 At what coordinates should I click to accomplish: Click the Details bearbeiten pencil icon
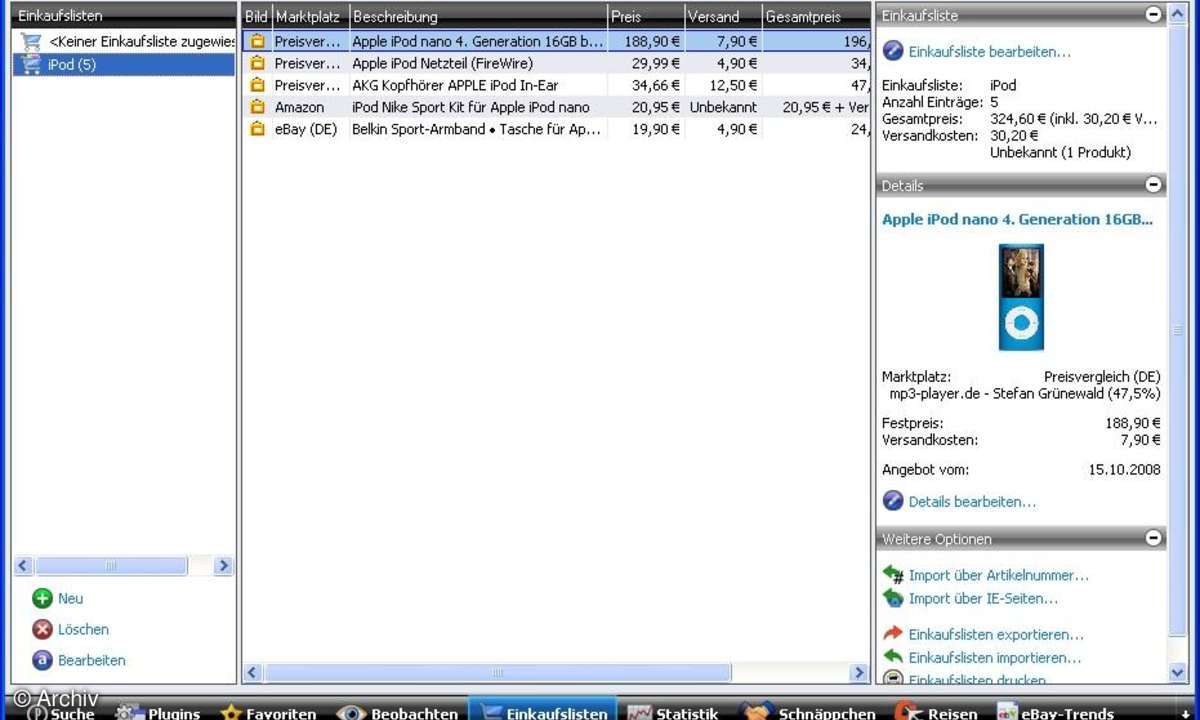click(893, 501)
